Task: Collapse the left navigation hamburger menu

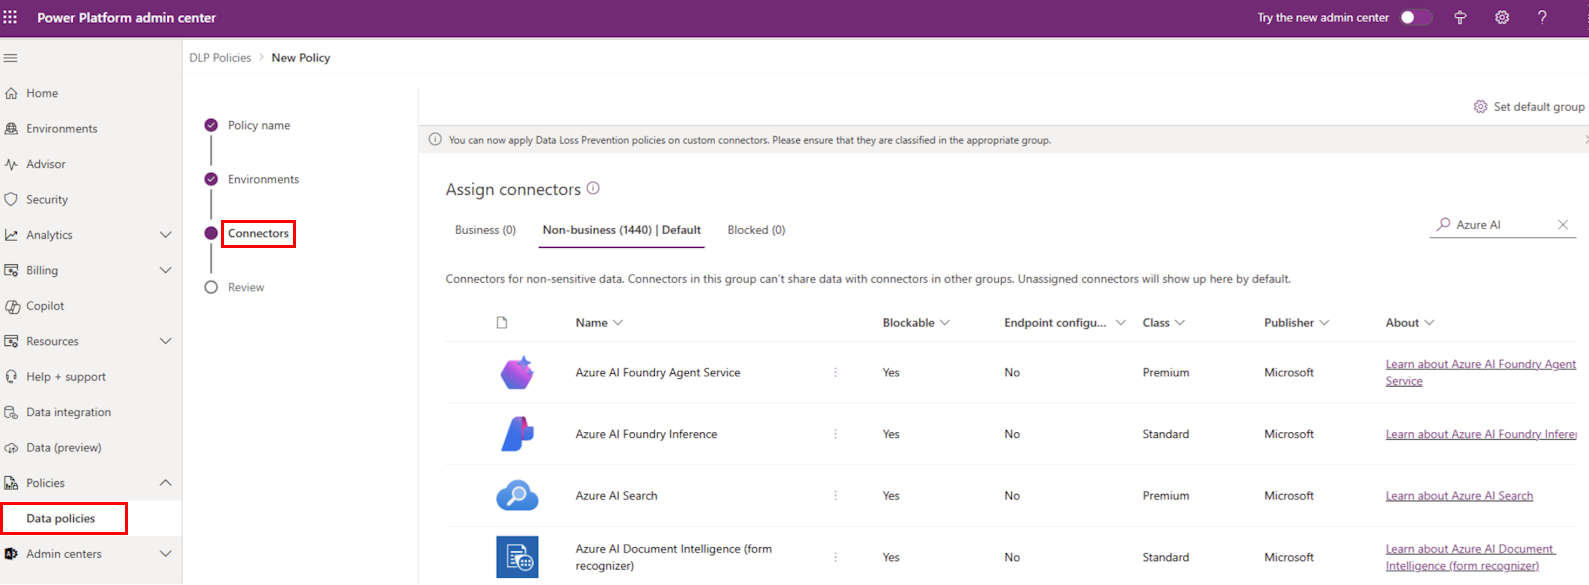Action: click(x=11, y=58)
